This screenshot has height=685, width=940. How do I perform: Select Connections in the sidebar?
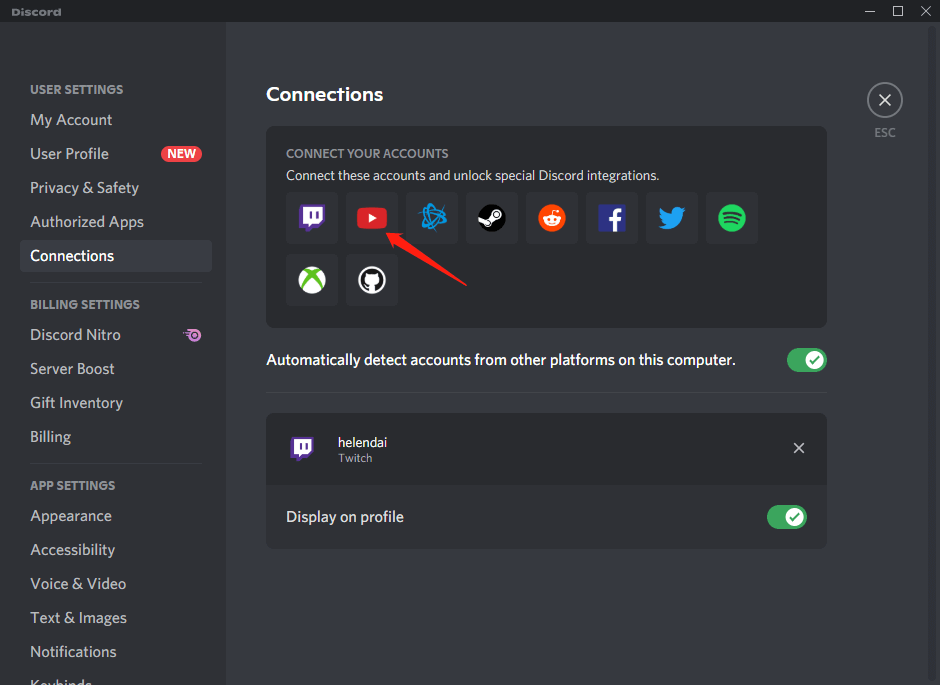116,256
